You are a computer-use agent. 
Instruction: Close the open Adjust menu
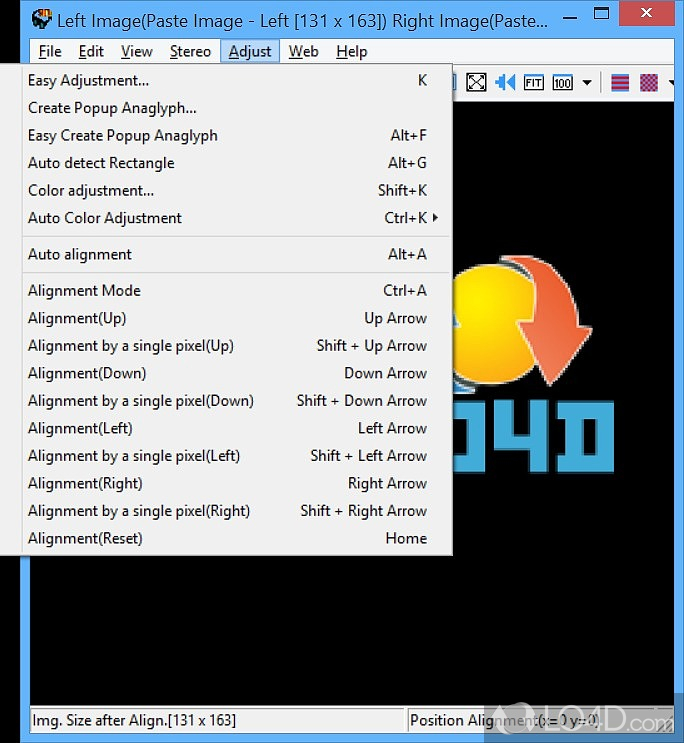point(250,51)
